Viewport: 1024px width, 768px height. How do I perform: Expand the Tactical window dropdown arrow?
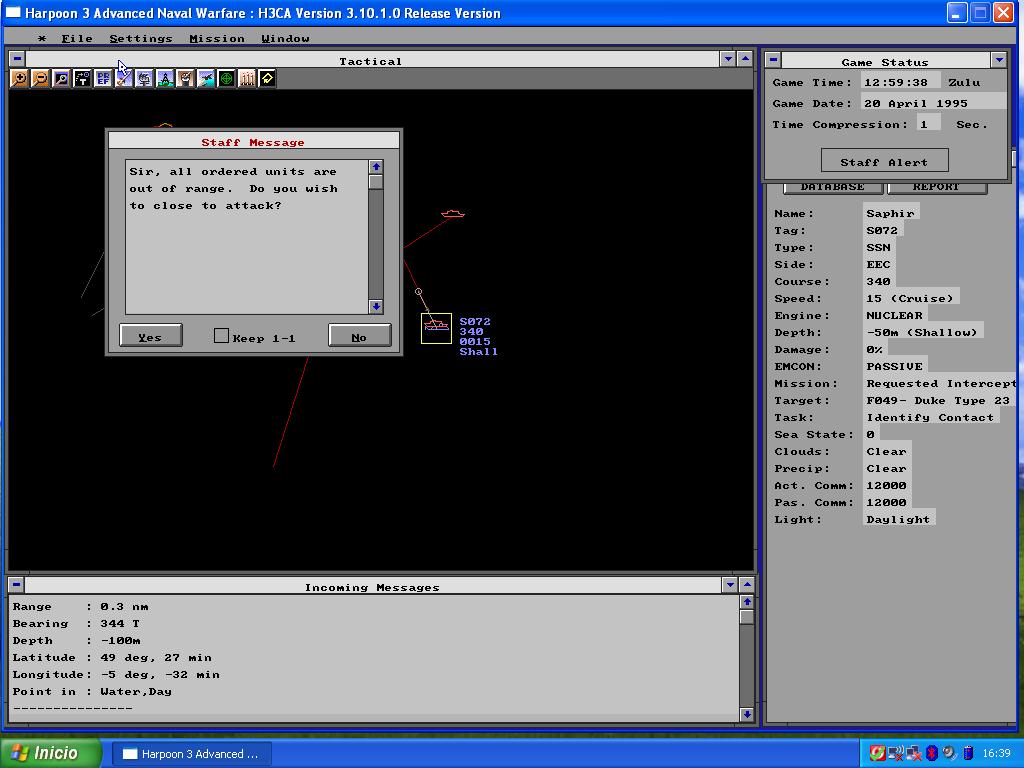pos(728,60)
